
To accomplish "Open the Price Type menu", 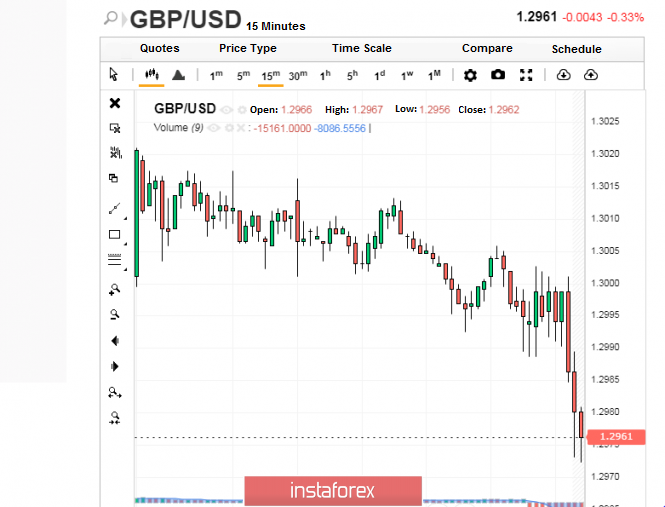I will pyautogui.click(x=248, y=48).
